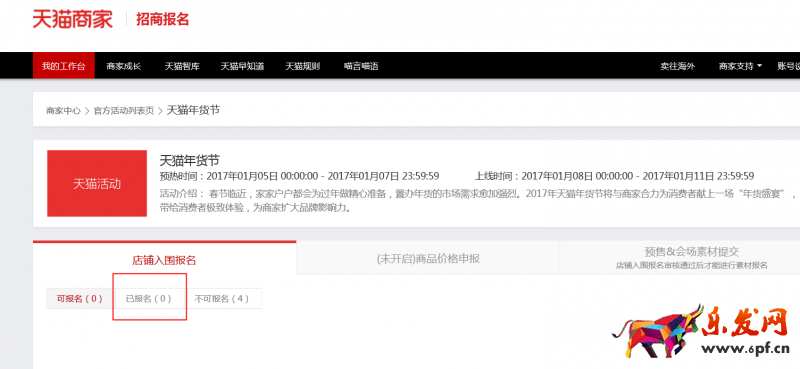Open the 喵言喵语 menu item
The width and height of the screenshot is (800, 369).
coord(361,66)
